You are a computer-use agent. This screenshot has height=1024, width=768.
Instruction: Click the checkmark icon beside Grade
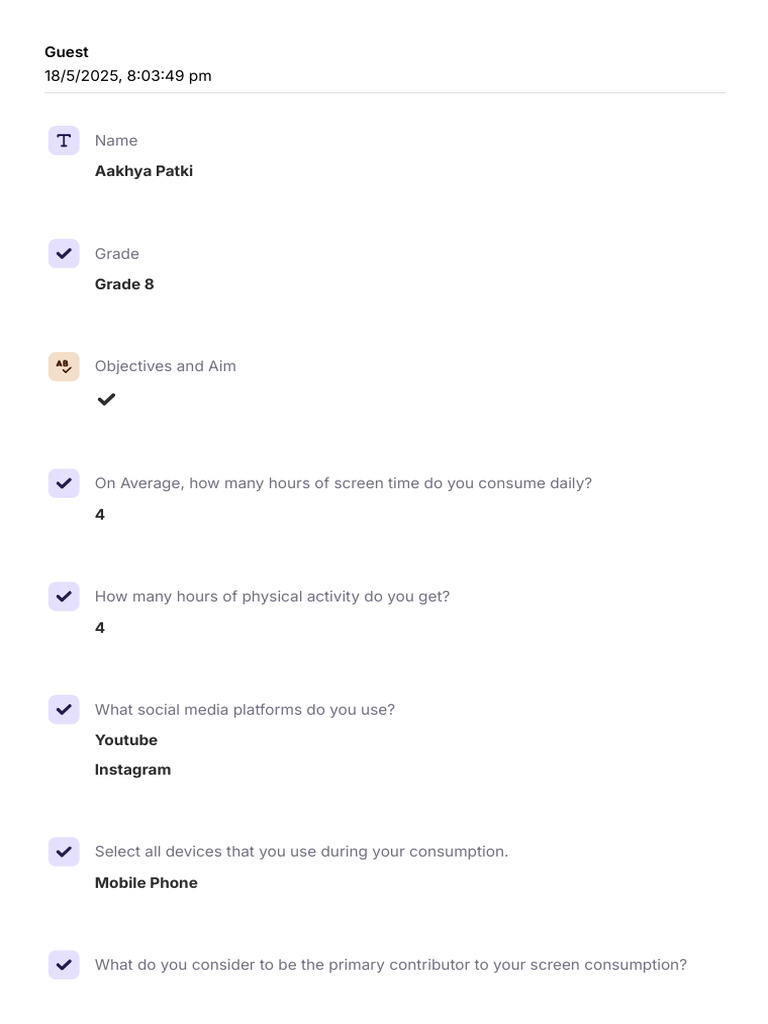(64, 254)
